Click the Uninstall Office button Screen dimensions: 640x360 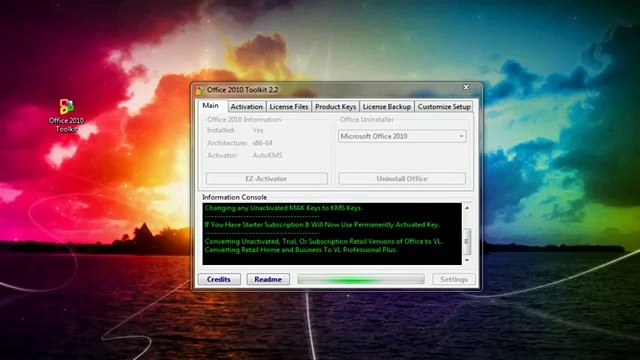click(x=402, y=179)
